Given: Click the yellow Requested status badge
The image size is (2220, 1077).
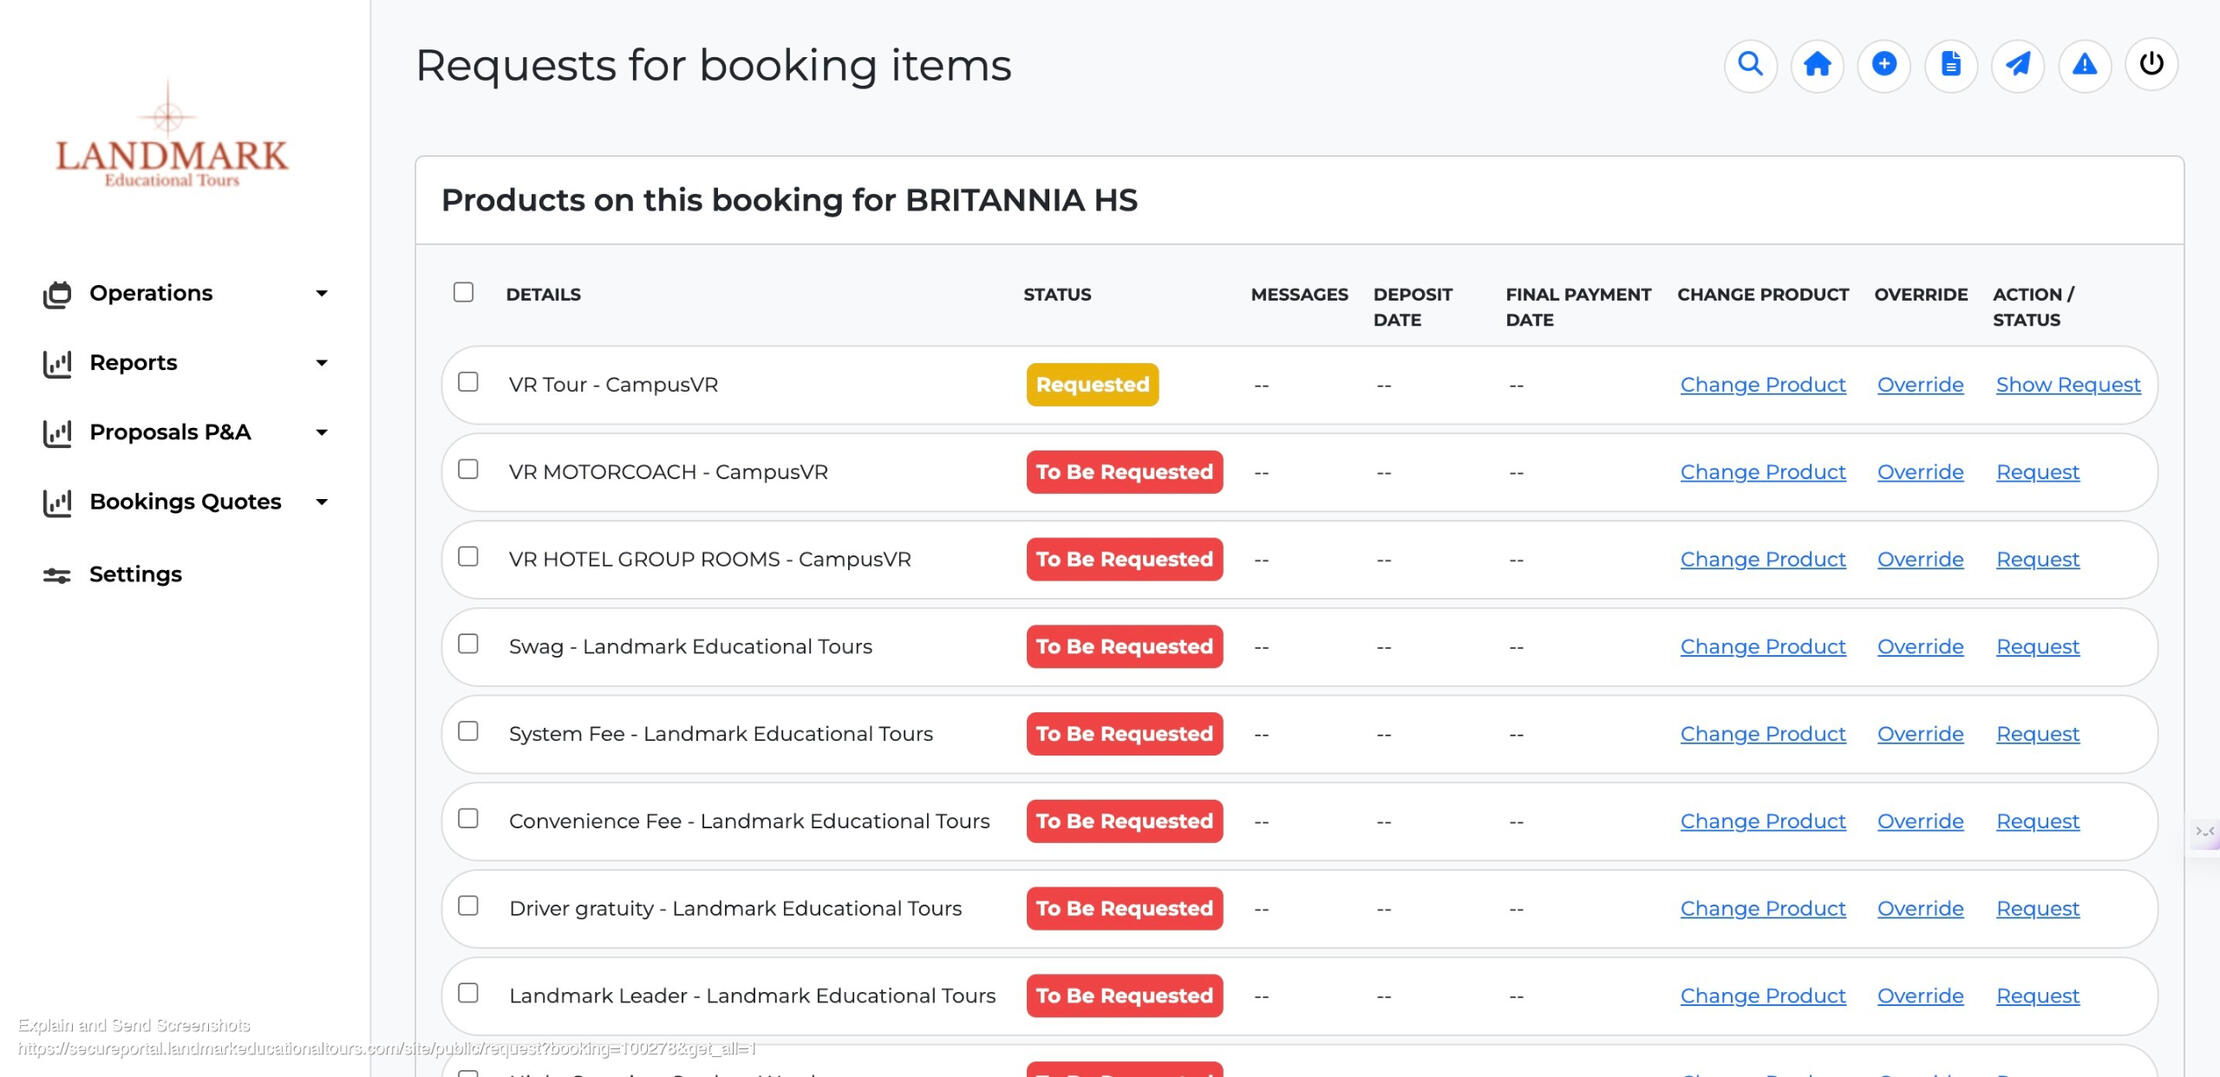Looking at the screenshot, I should (x=1092, y=385).
